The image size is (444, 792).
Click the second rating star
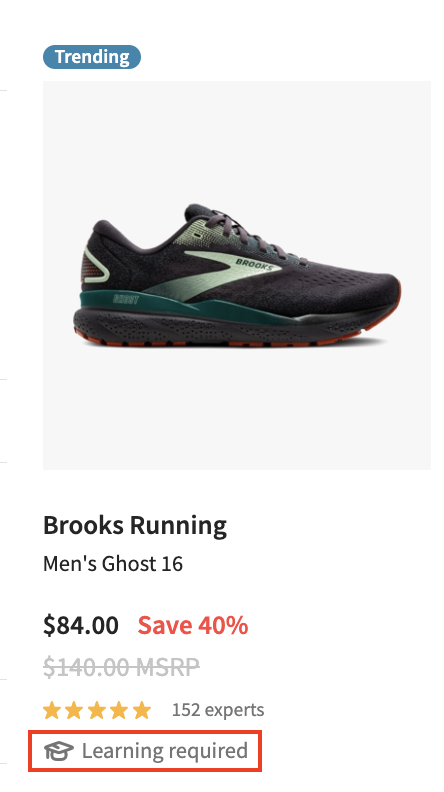click(x=74, y=710)
